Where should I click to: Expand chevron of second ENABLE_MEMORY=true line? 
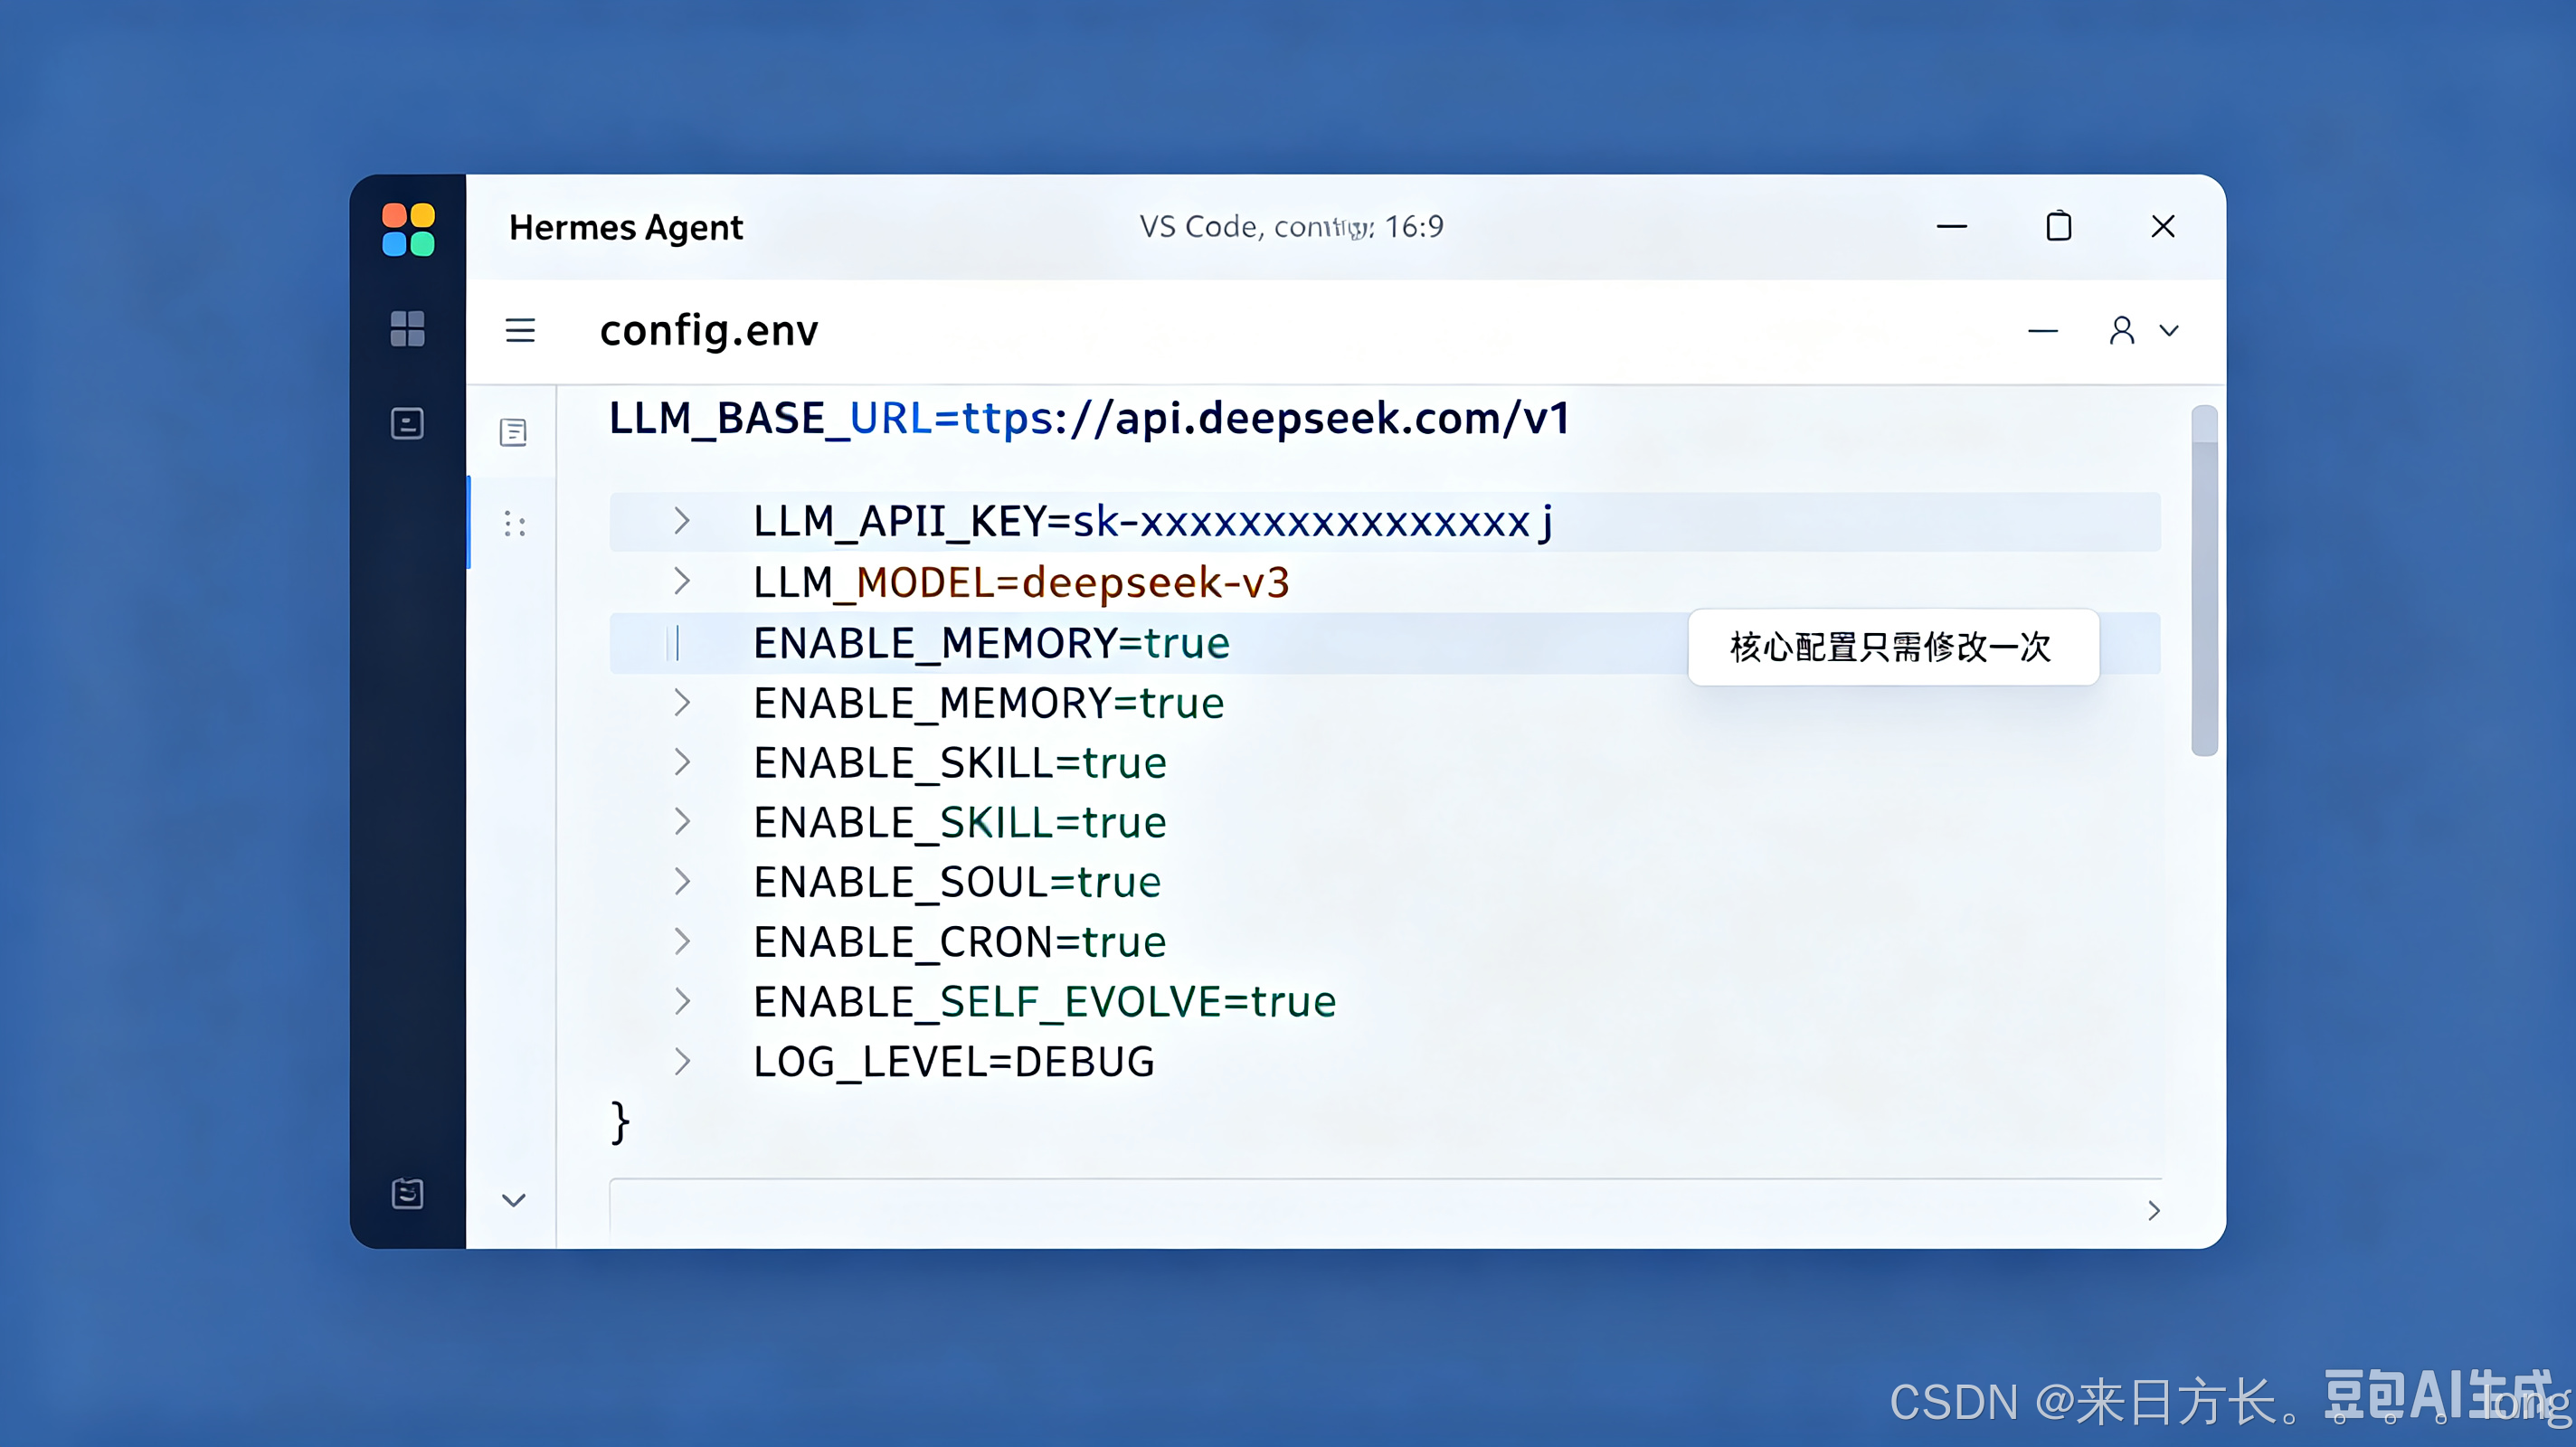pos(682,702)
